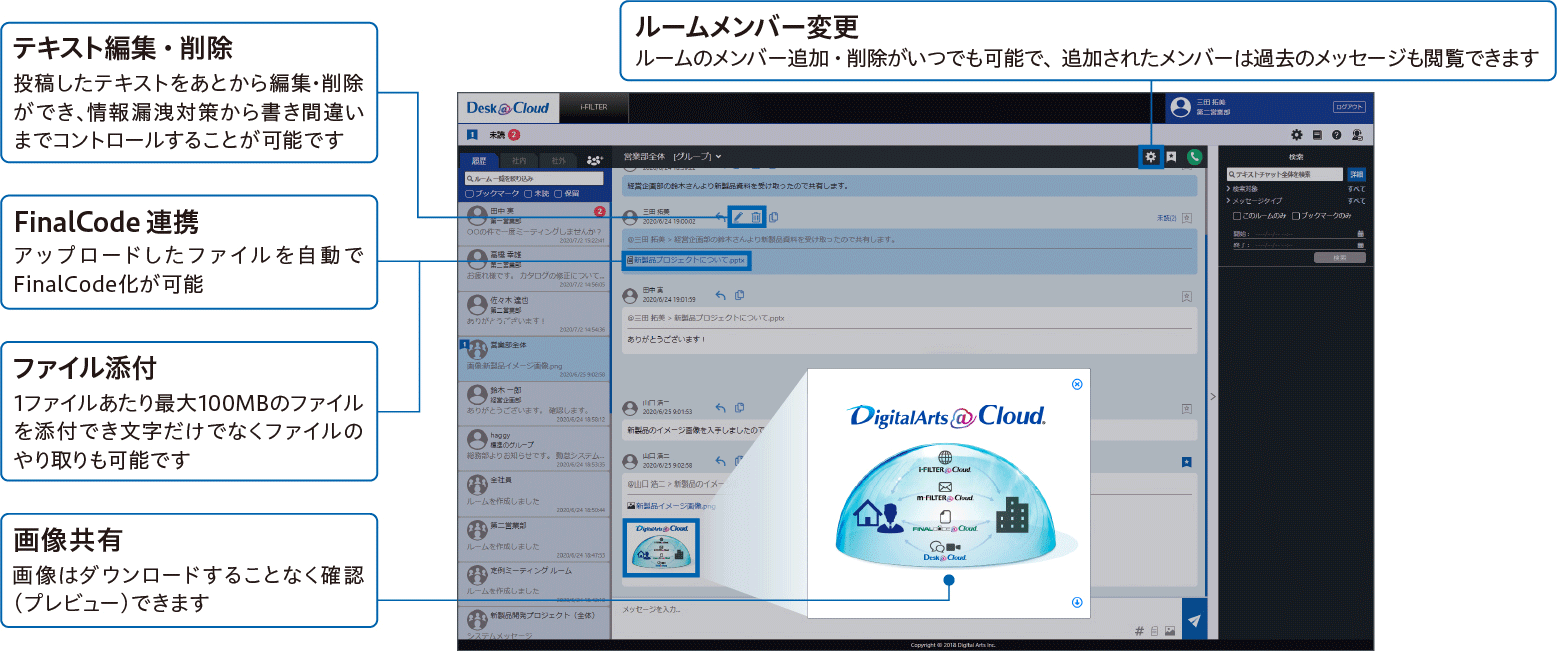
Task: Click the 詳細 search button
Action: coord(1356,174)
